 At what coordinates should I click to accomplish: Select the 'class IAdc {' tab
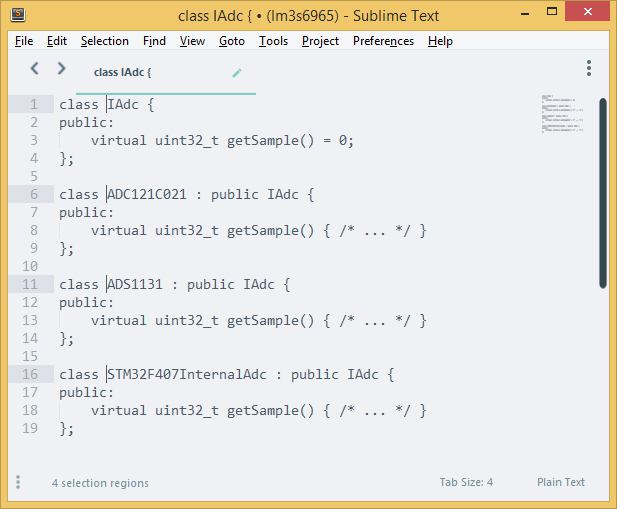pyautogui.click(x=123, y=72)
